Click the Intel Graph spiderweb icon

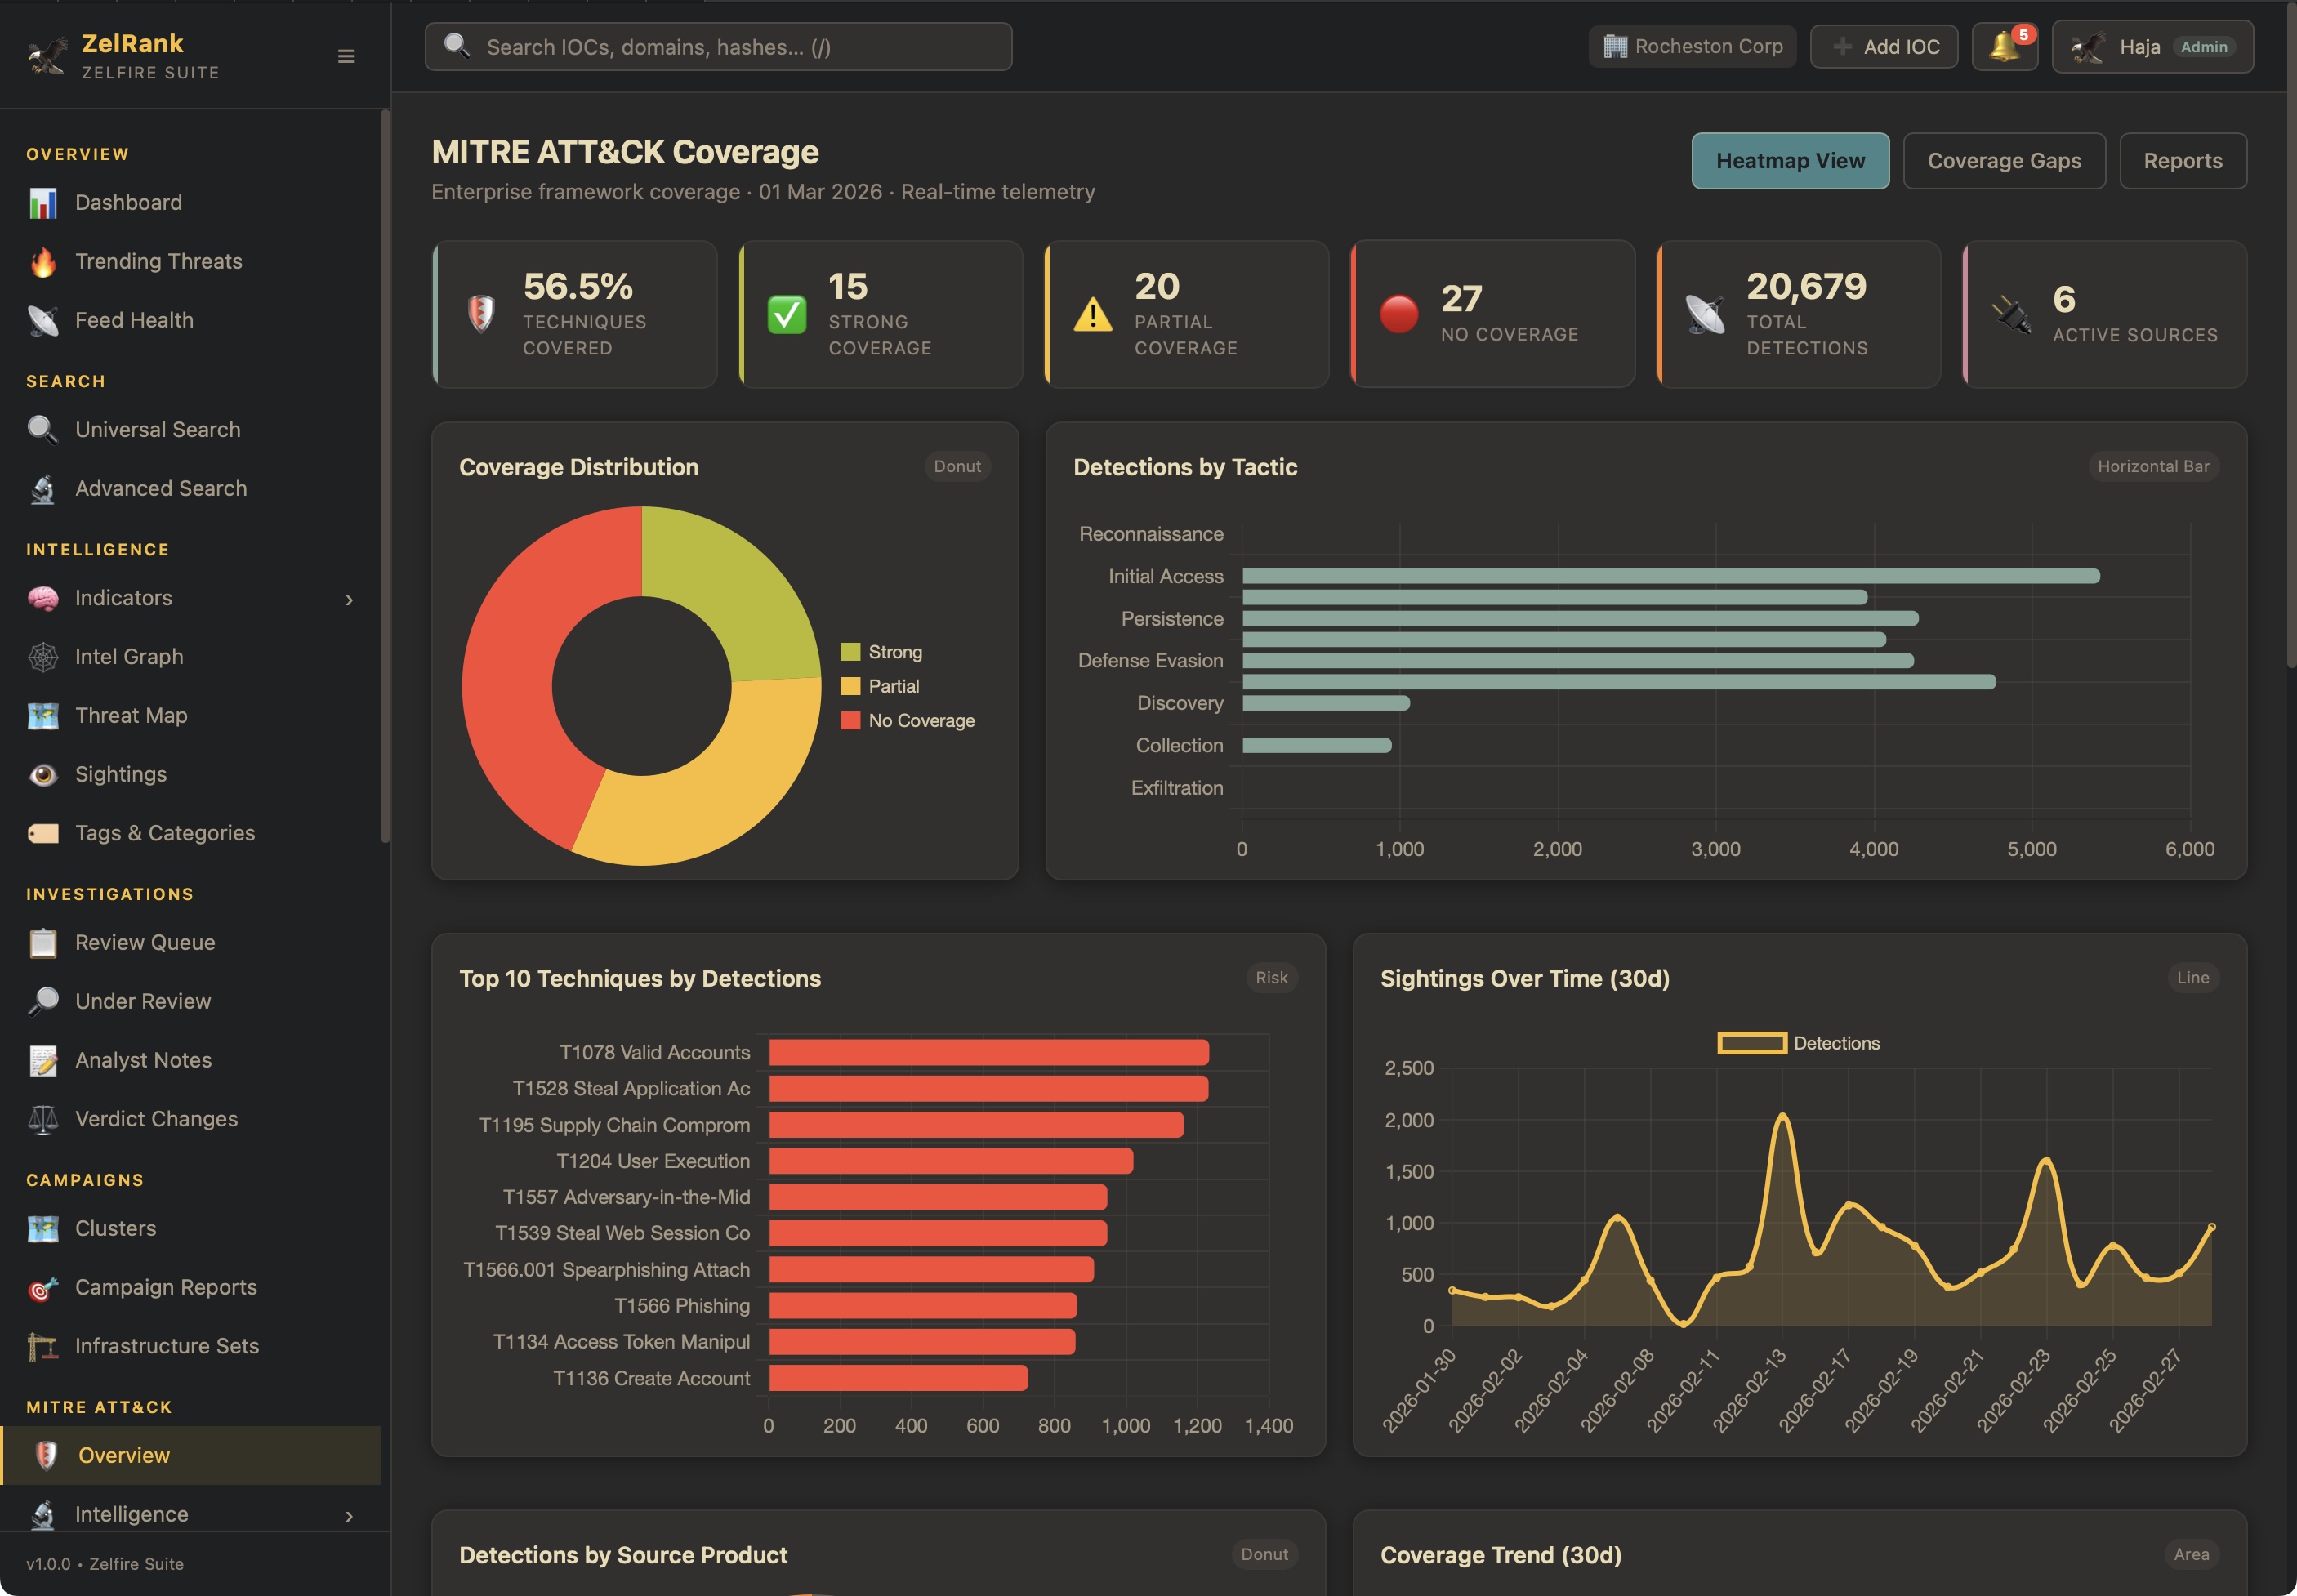click(43, 657)
